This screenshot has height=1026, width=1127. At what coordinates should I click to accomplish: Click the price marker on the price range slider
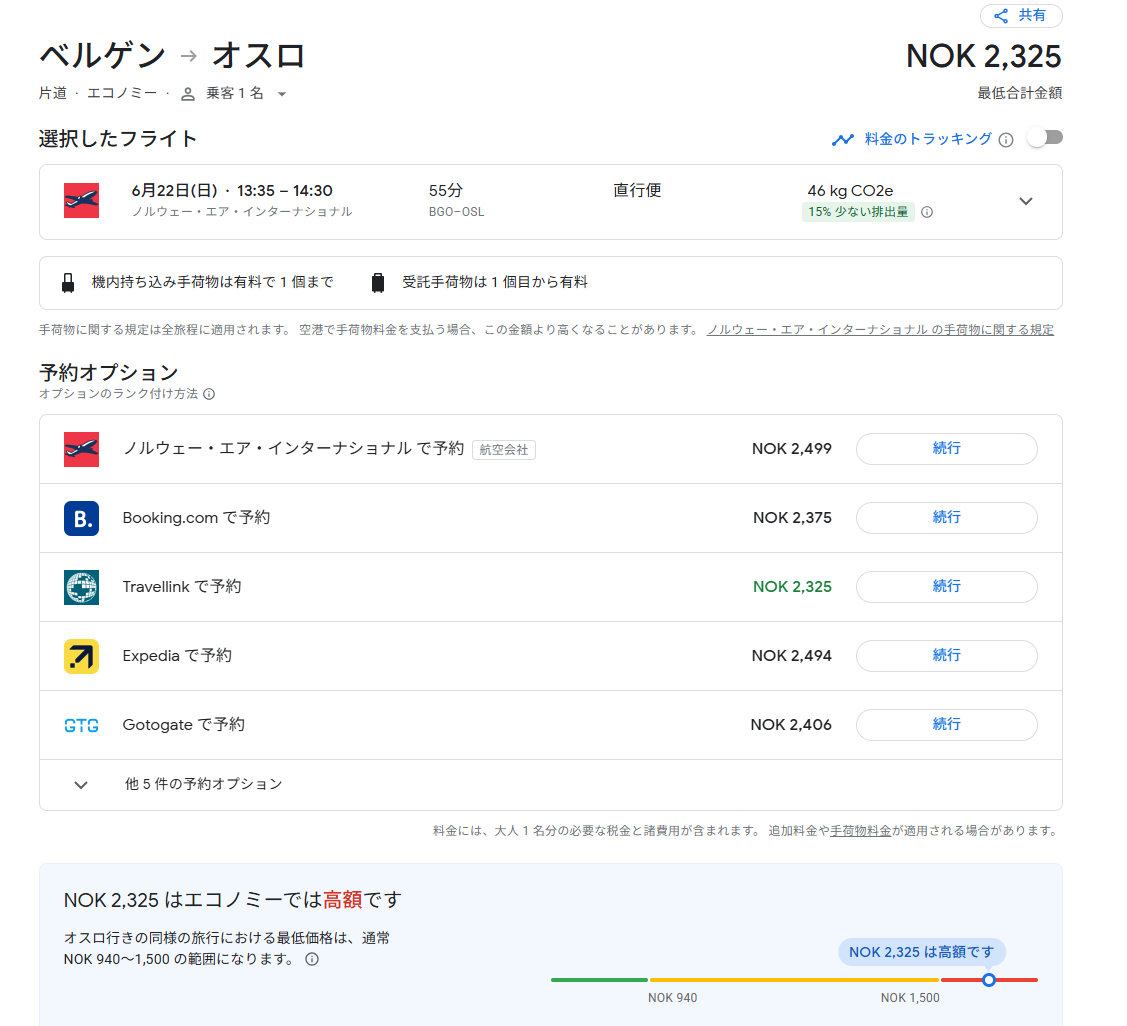(x=988, y=980)
